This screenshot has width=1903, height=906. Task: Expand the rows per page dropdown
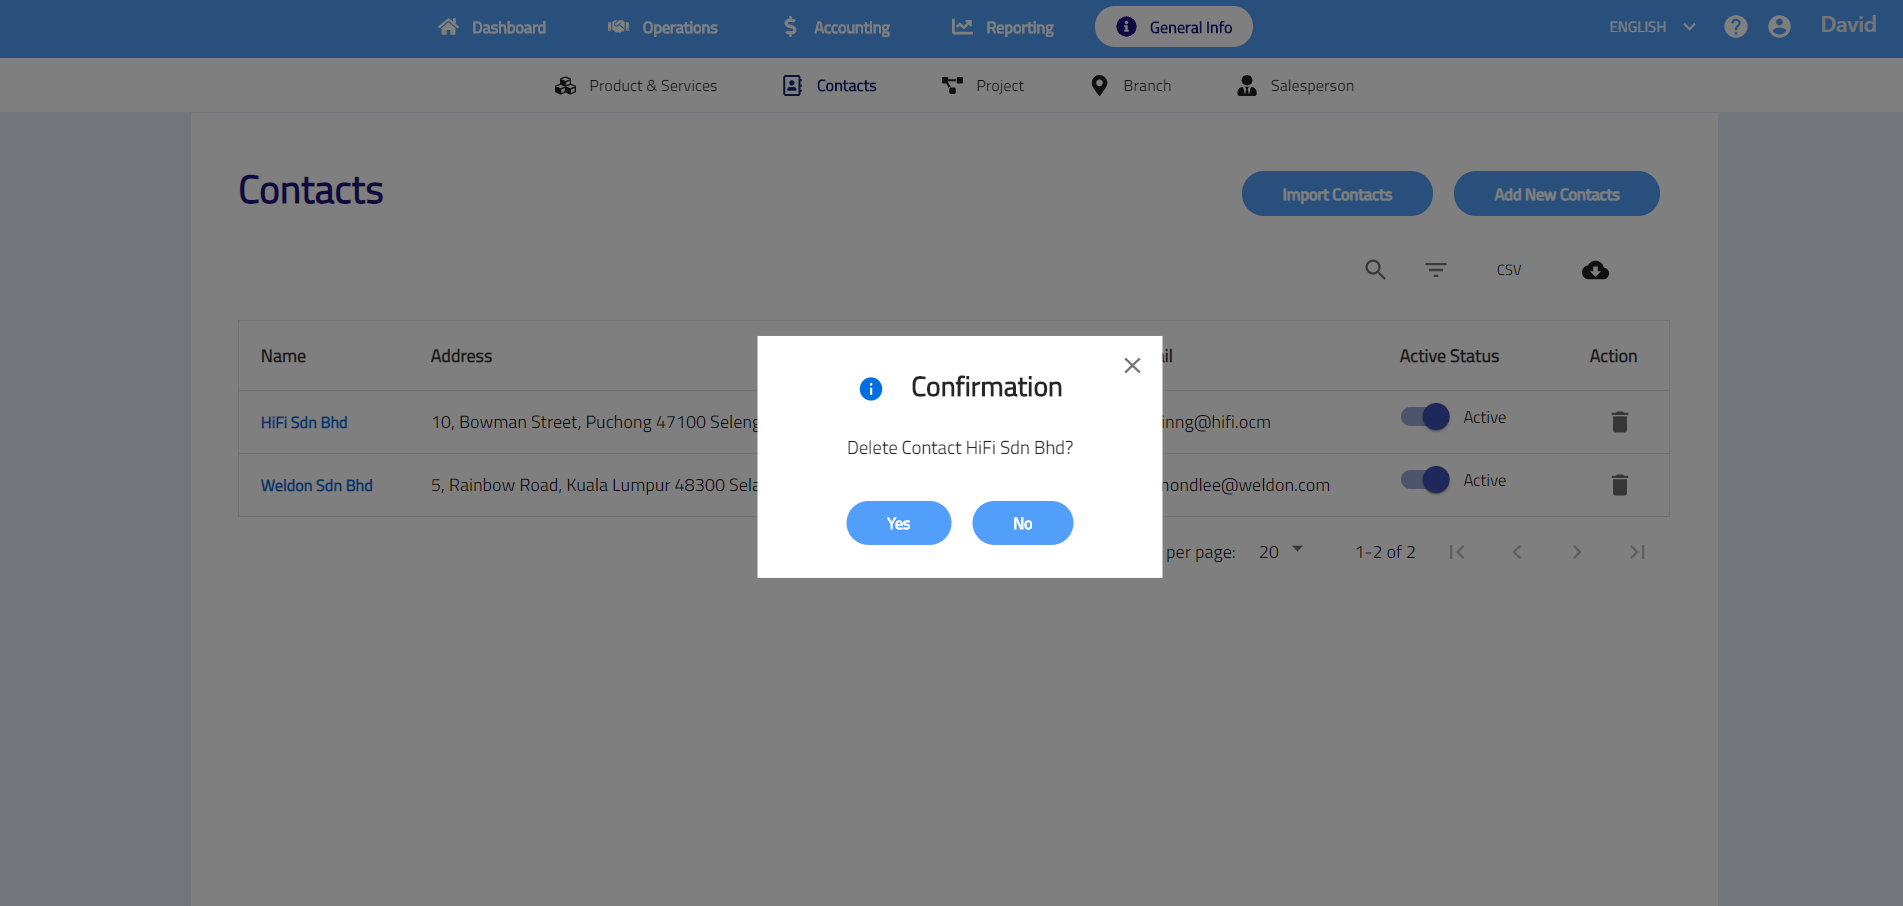(1280, 552)
